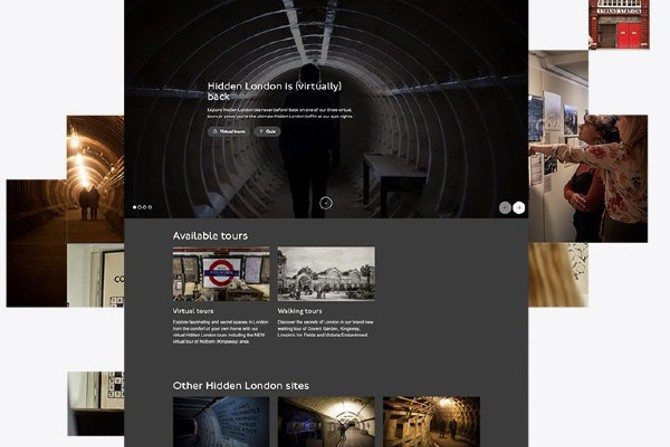The height and width of the screenshot is (447, 670).
Task: Click the Virtual tours hero button
Action: 229,132
